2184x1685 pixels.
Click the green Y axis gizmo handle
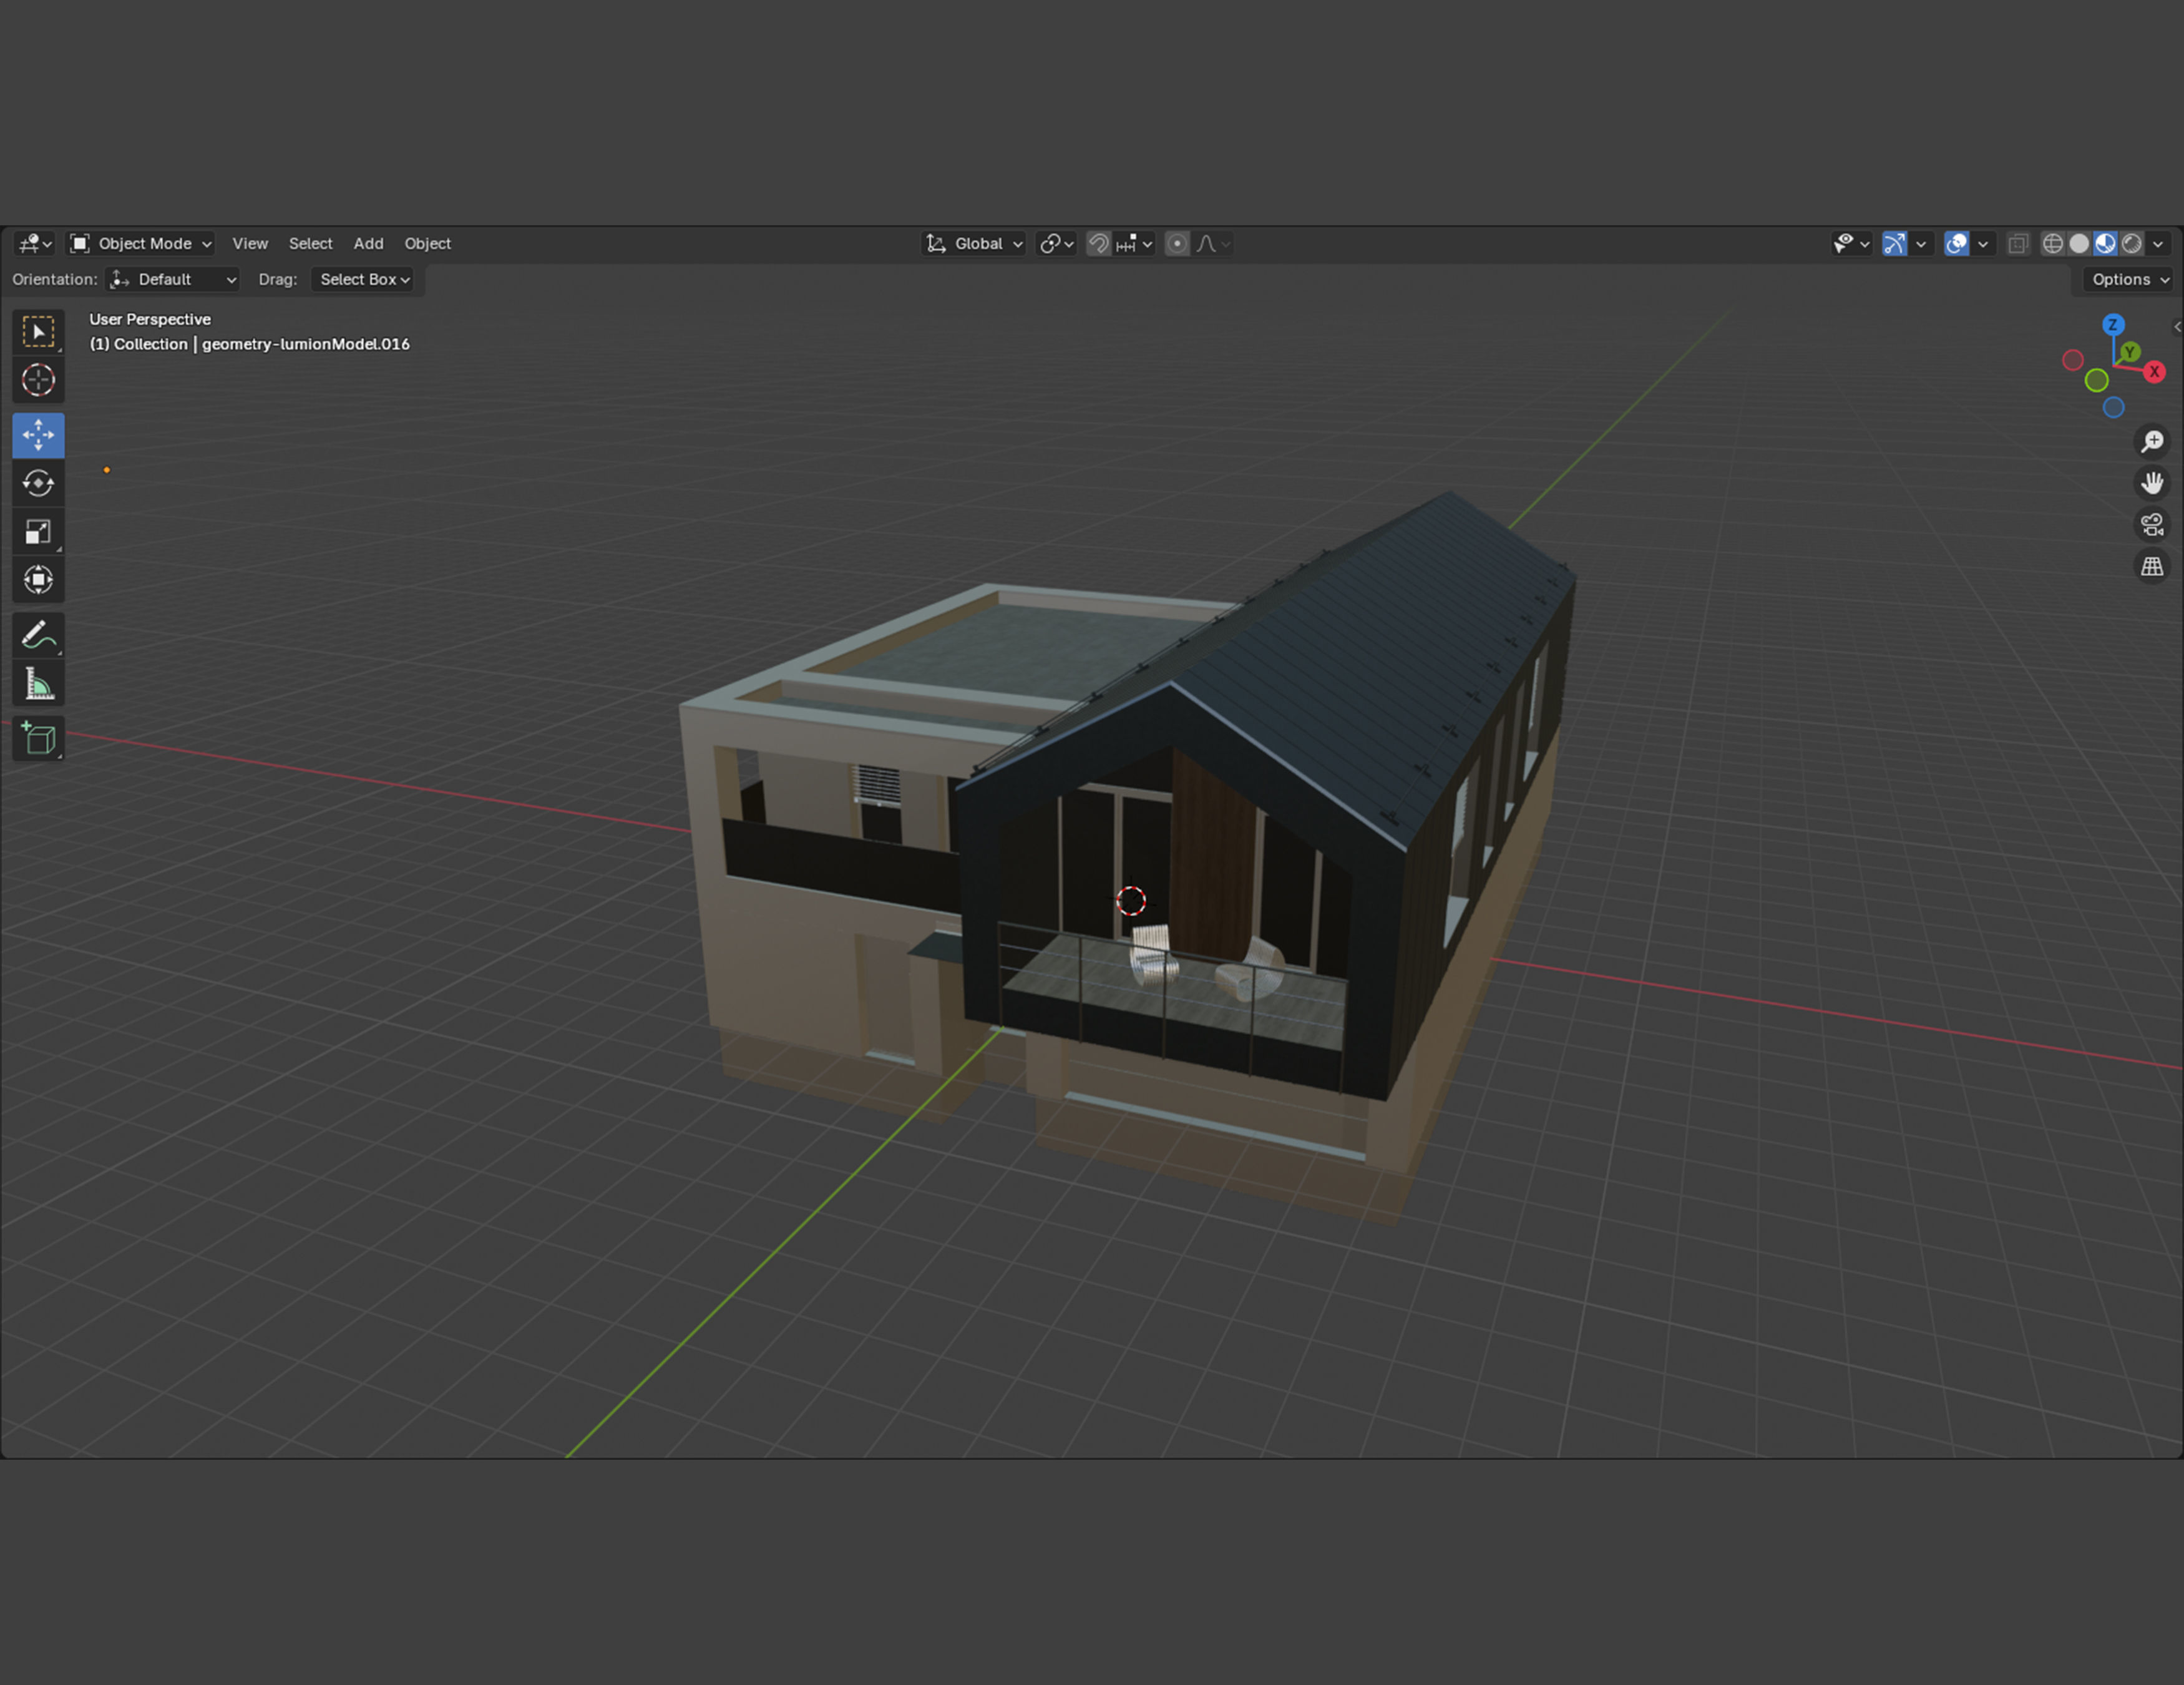2130,352
